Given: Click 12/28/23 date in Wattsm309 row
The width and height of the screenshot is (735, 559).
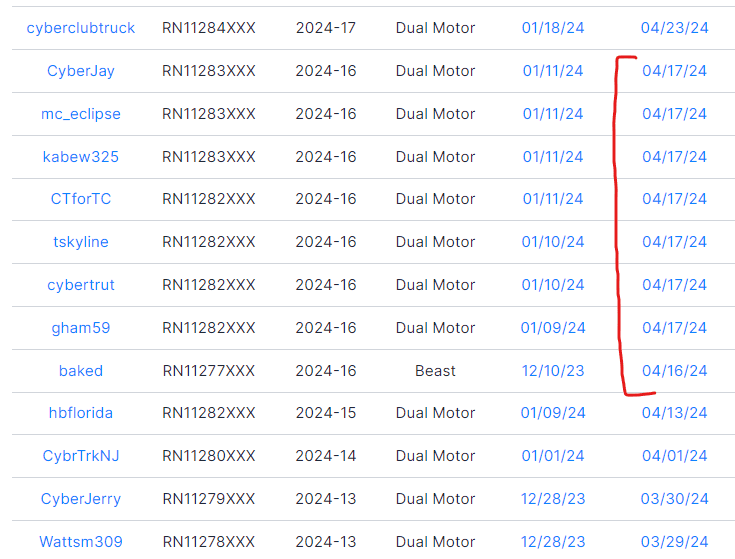Looking at the screenshot, I should click(x=553, y=542).
